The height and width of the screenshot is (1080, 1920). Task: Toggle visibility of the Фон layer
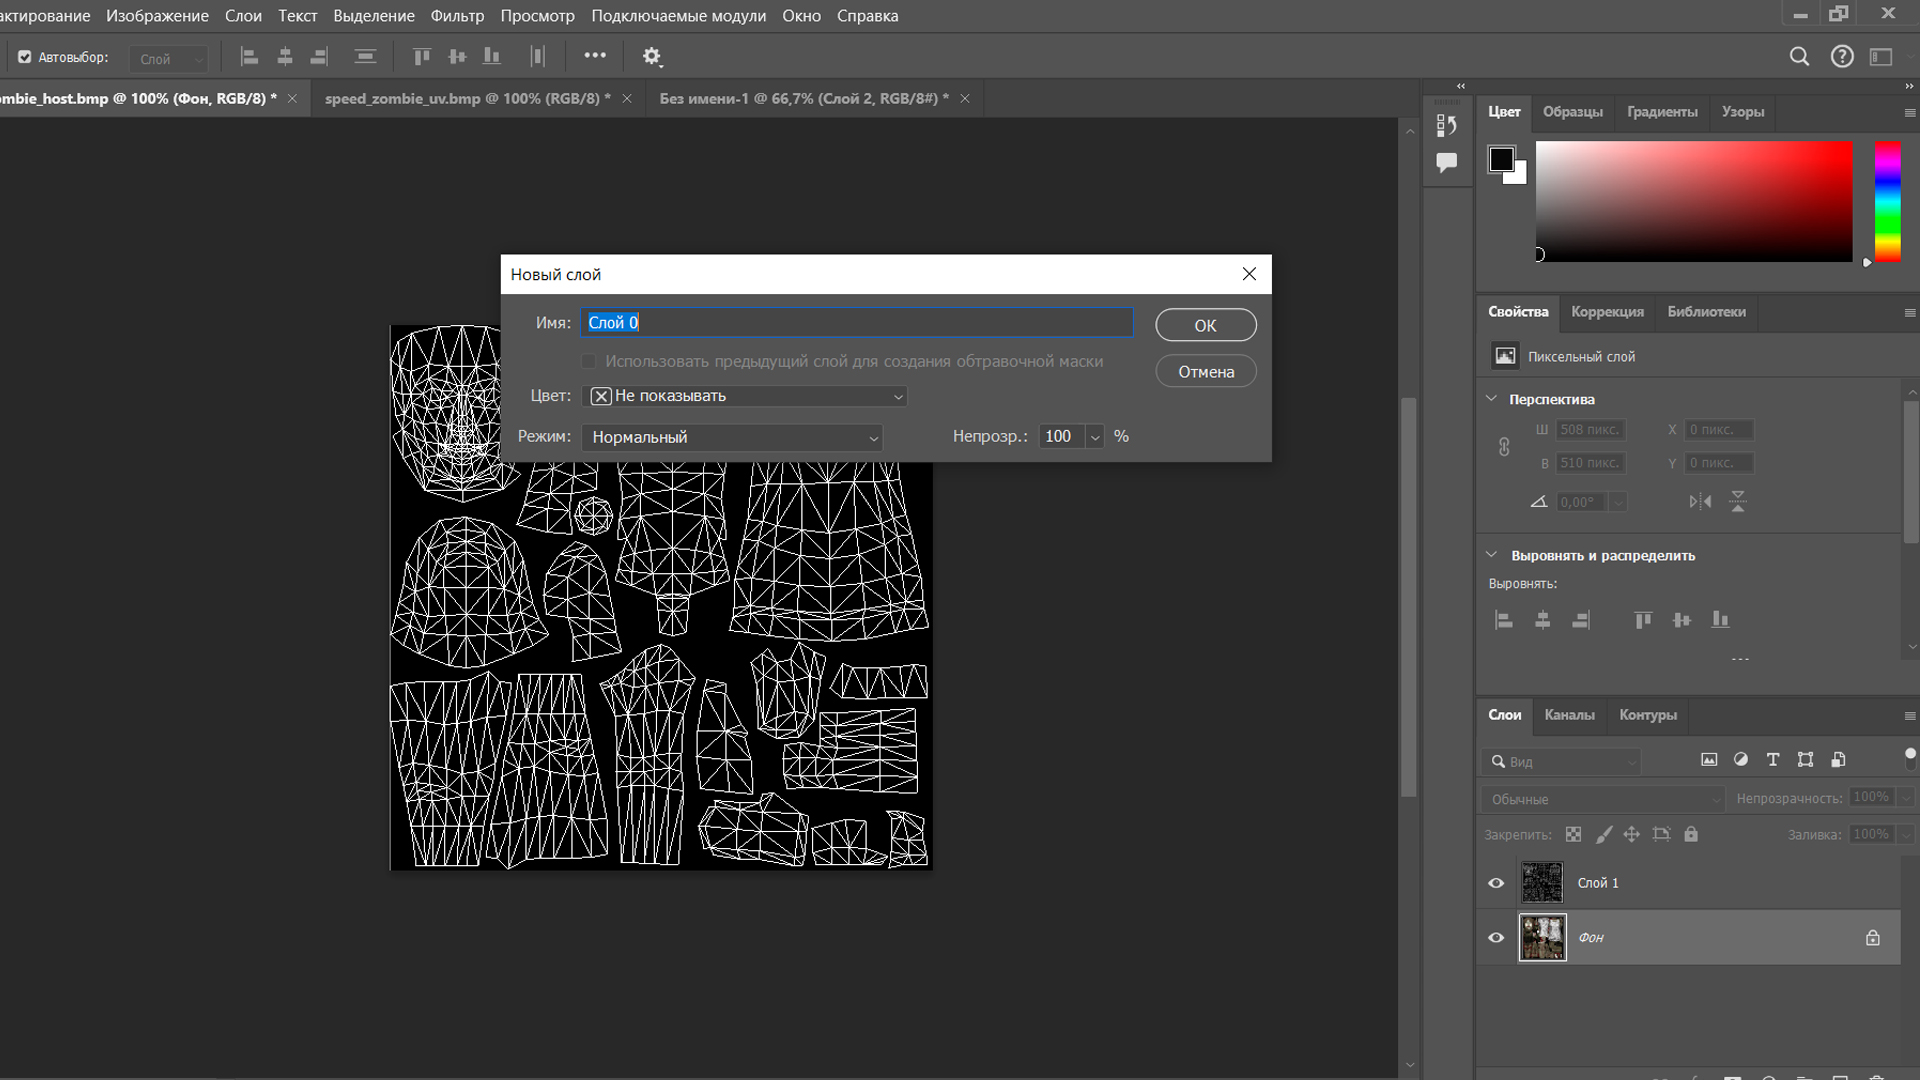1496,938
